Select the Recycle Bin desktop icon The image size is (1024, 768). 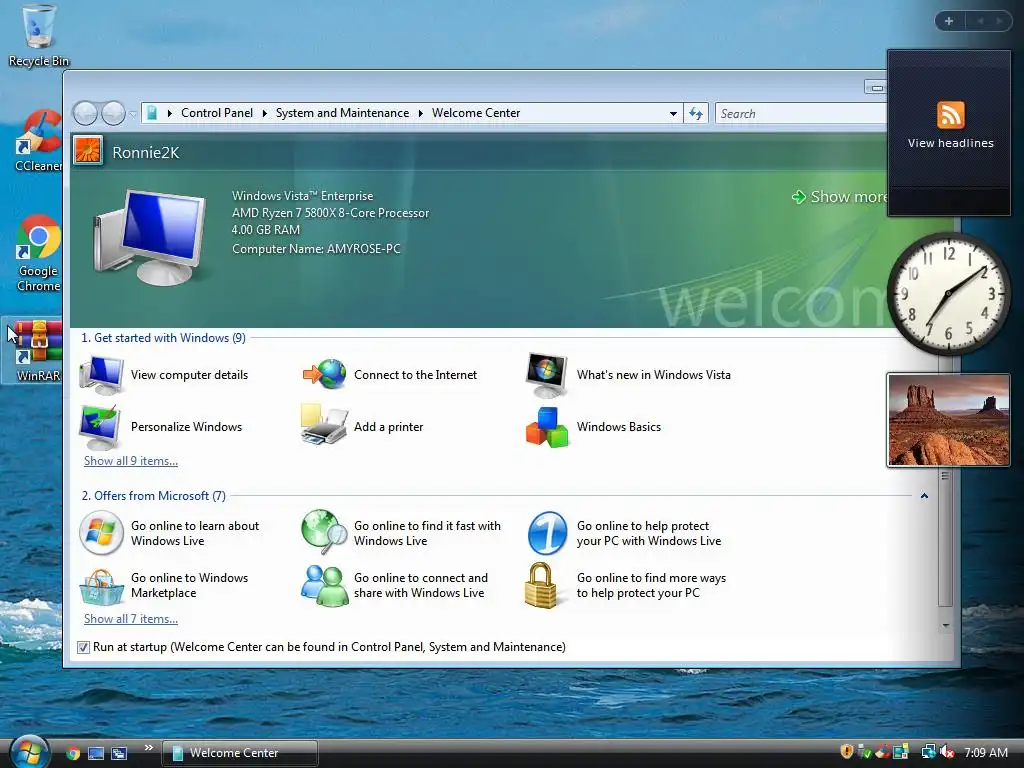coord(38,36)
